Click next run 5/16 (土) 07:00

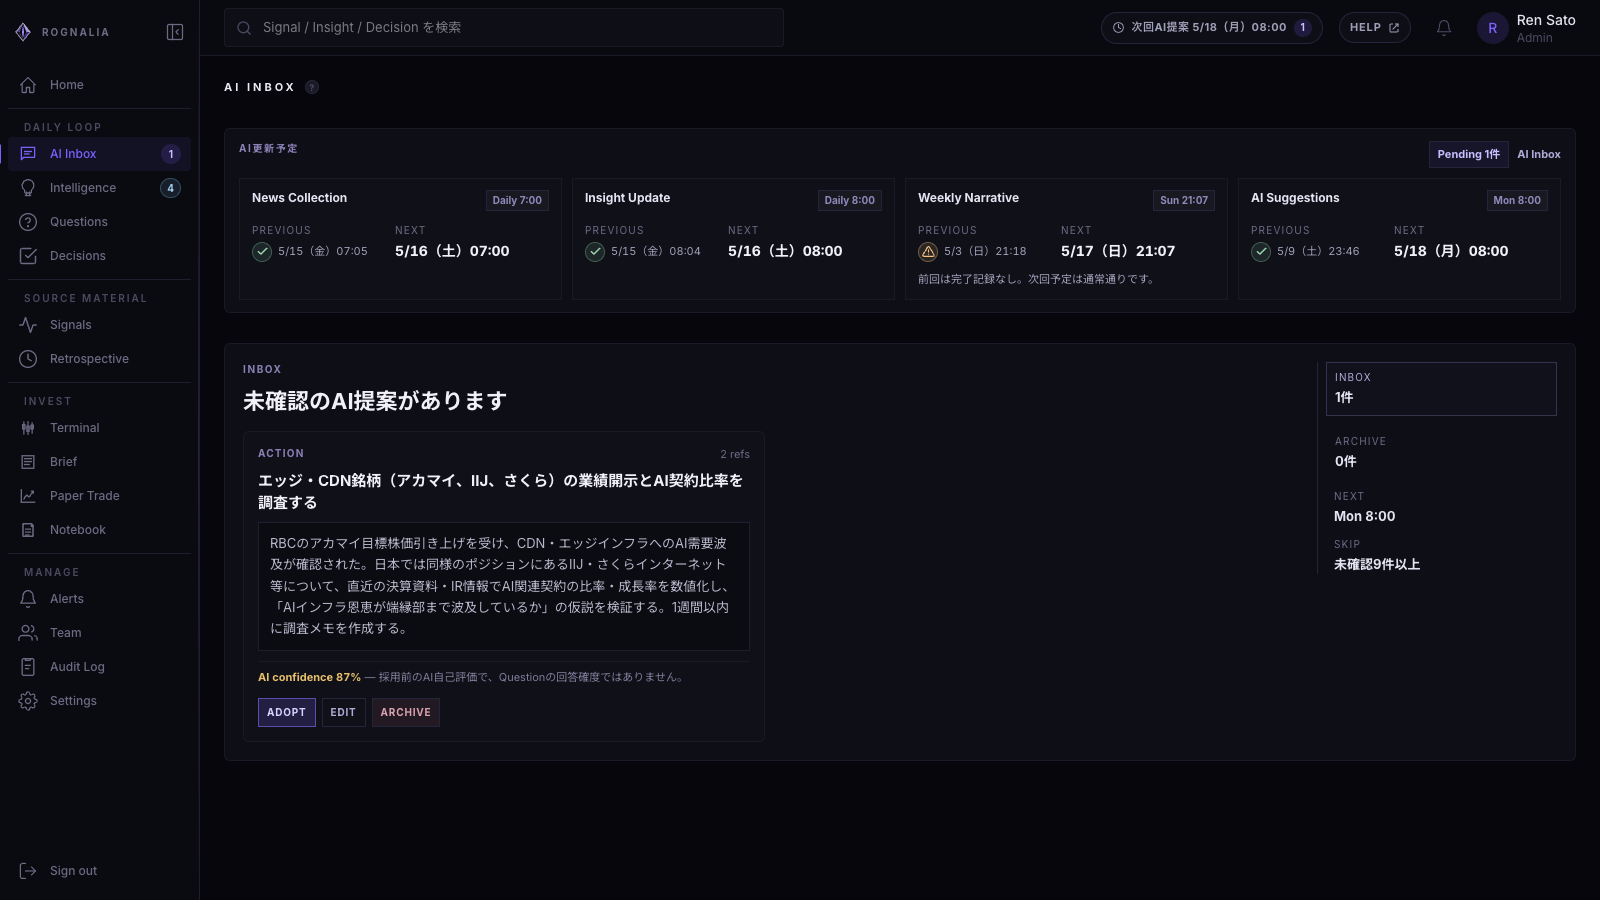pyautogui.click(x=452, y=251)
